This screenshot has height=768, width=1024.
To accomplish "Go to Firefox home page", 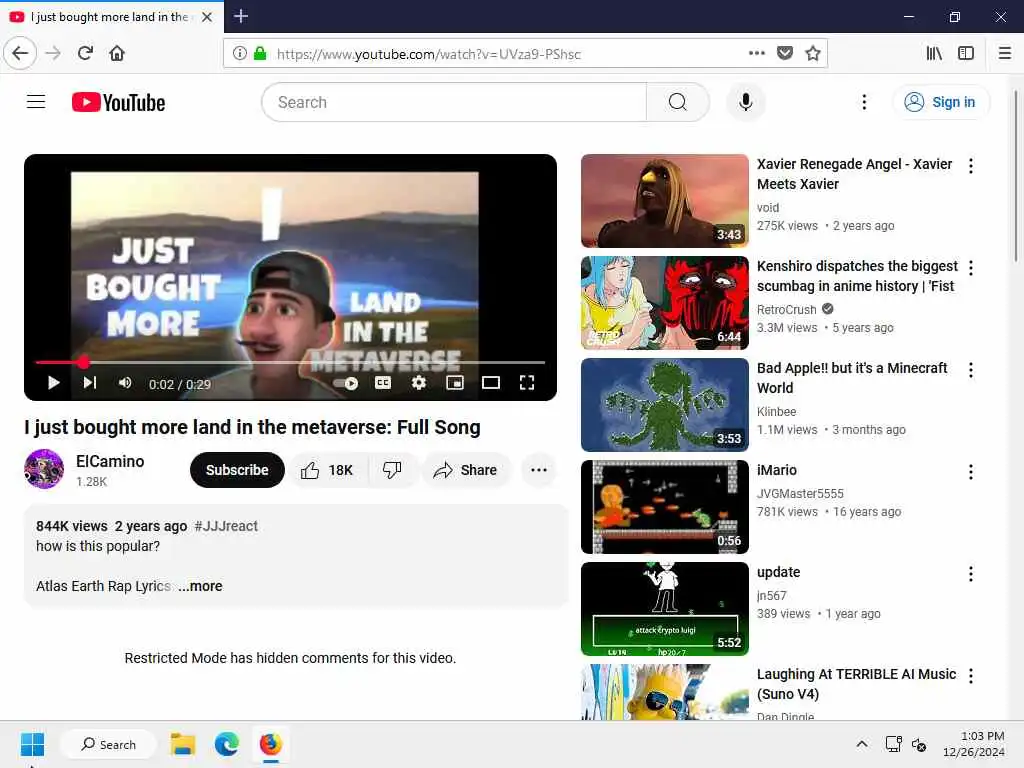I will (x=117, y=53).
